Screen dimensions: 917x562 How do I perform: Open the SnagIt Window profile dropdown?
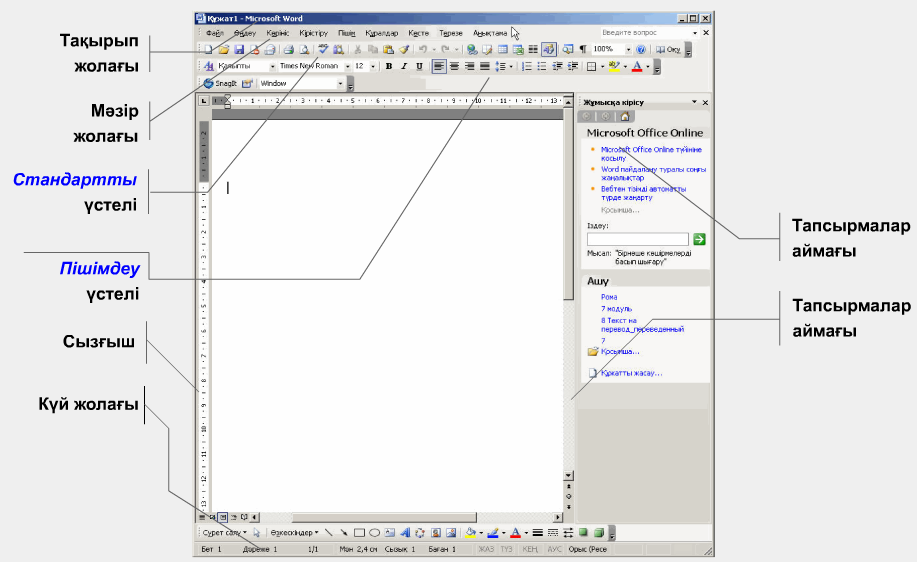[340, 84]
